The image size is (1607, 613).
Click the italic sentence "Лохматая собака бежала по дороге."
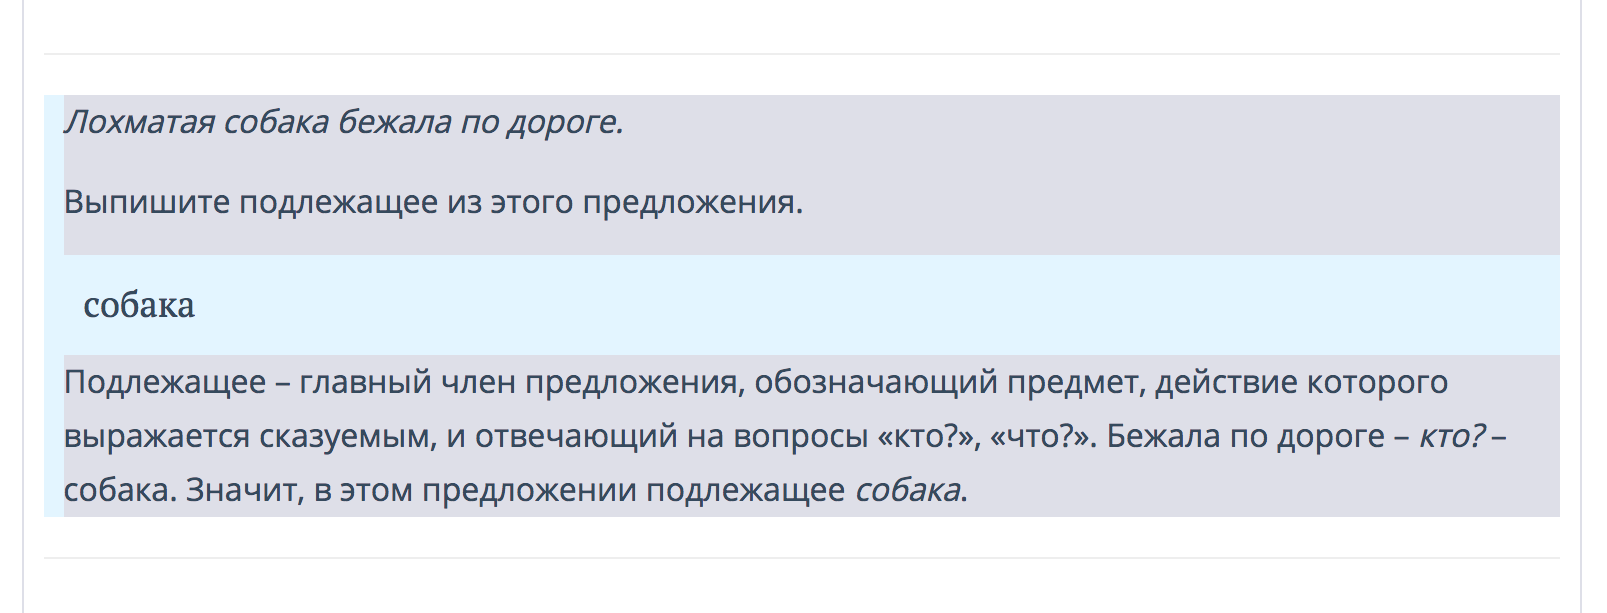pos(343,122)
